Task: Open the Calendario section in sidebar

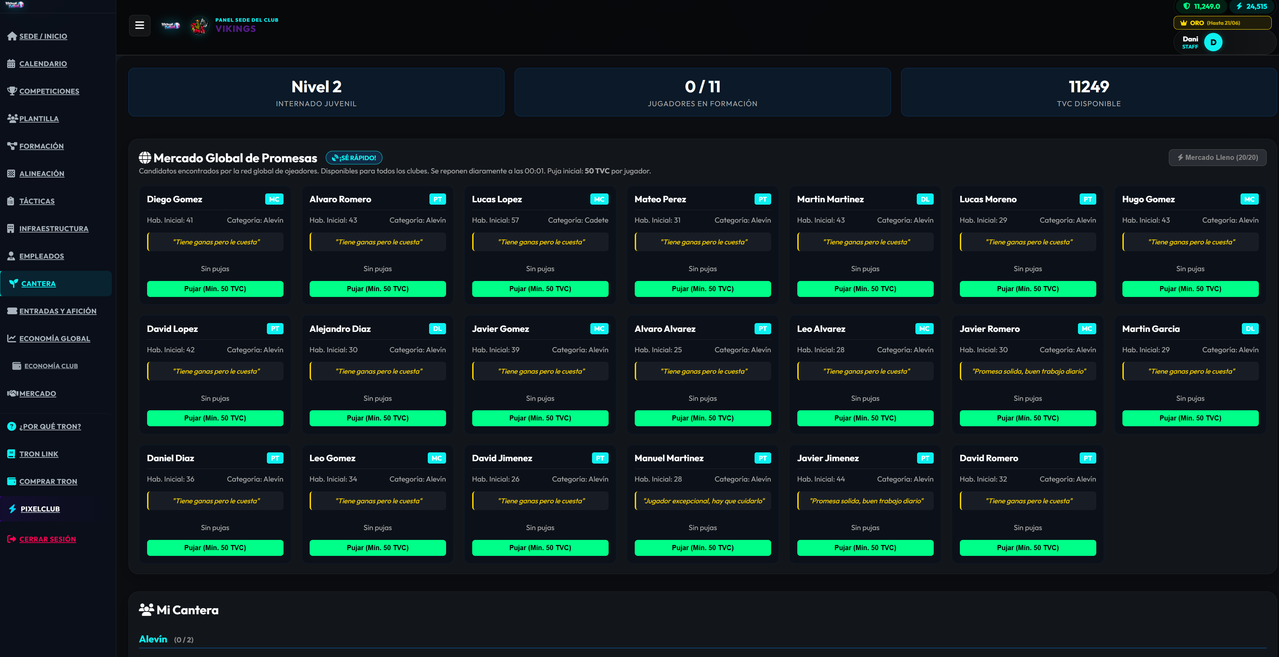Action: coord(43,63)
